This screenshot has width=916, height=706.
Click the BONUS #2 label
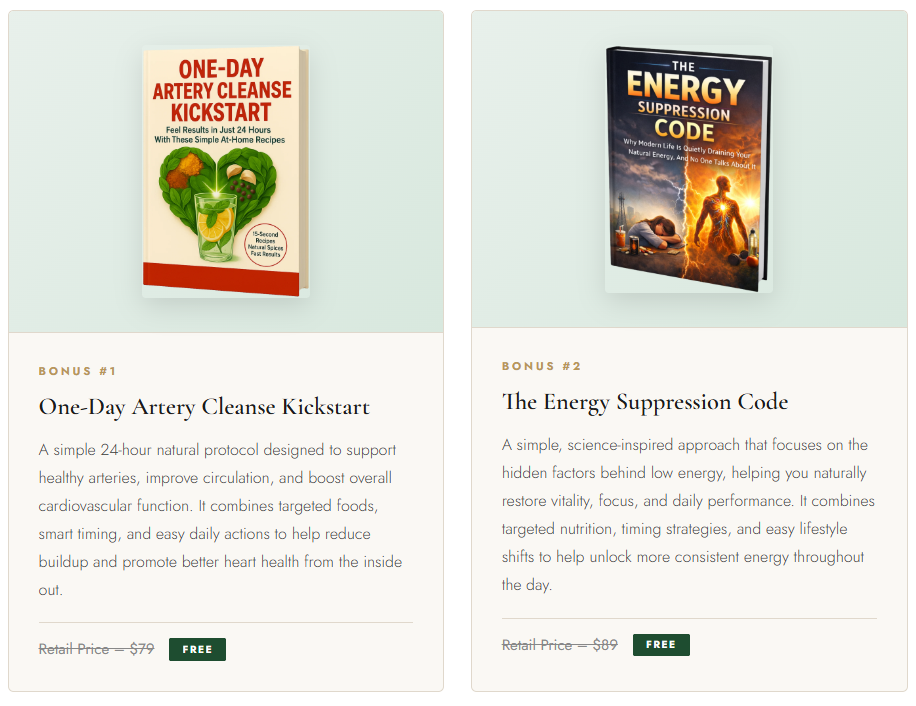point(541,366)
